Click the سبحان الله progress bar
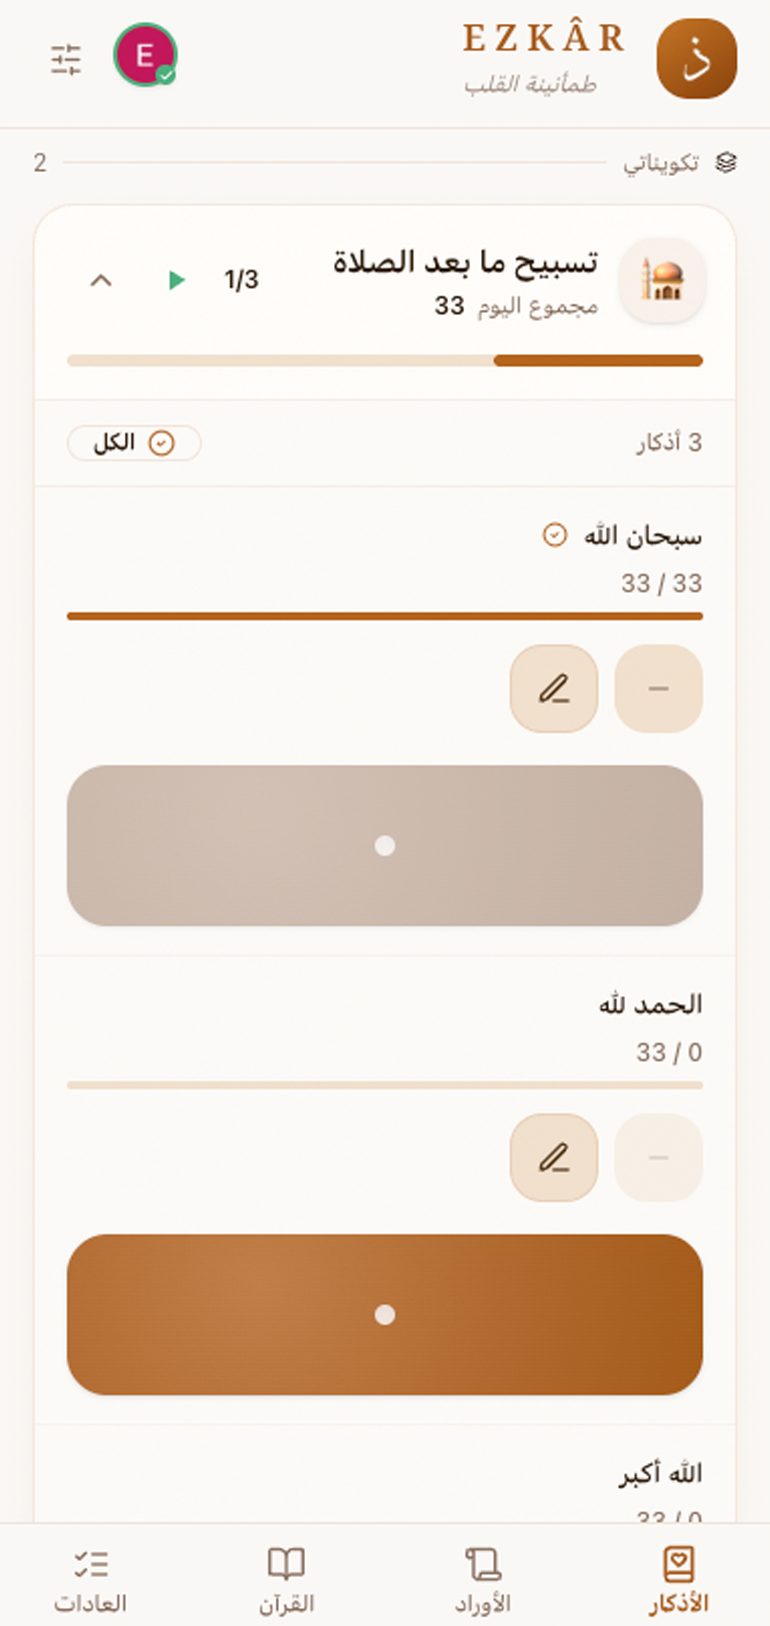 (385, 616)
